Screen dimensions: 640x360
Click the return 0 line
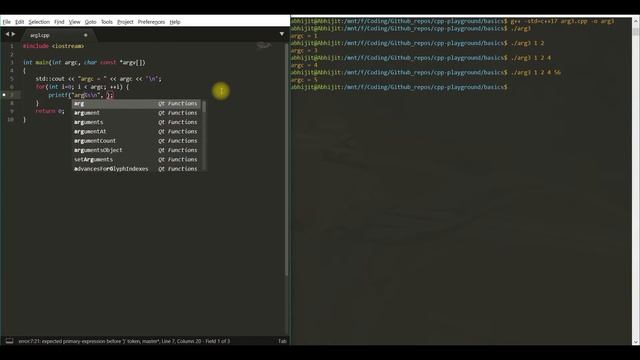tap(50, 111)
